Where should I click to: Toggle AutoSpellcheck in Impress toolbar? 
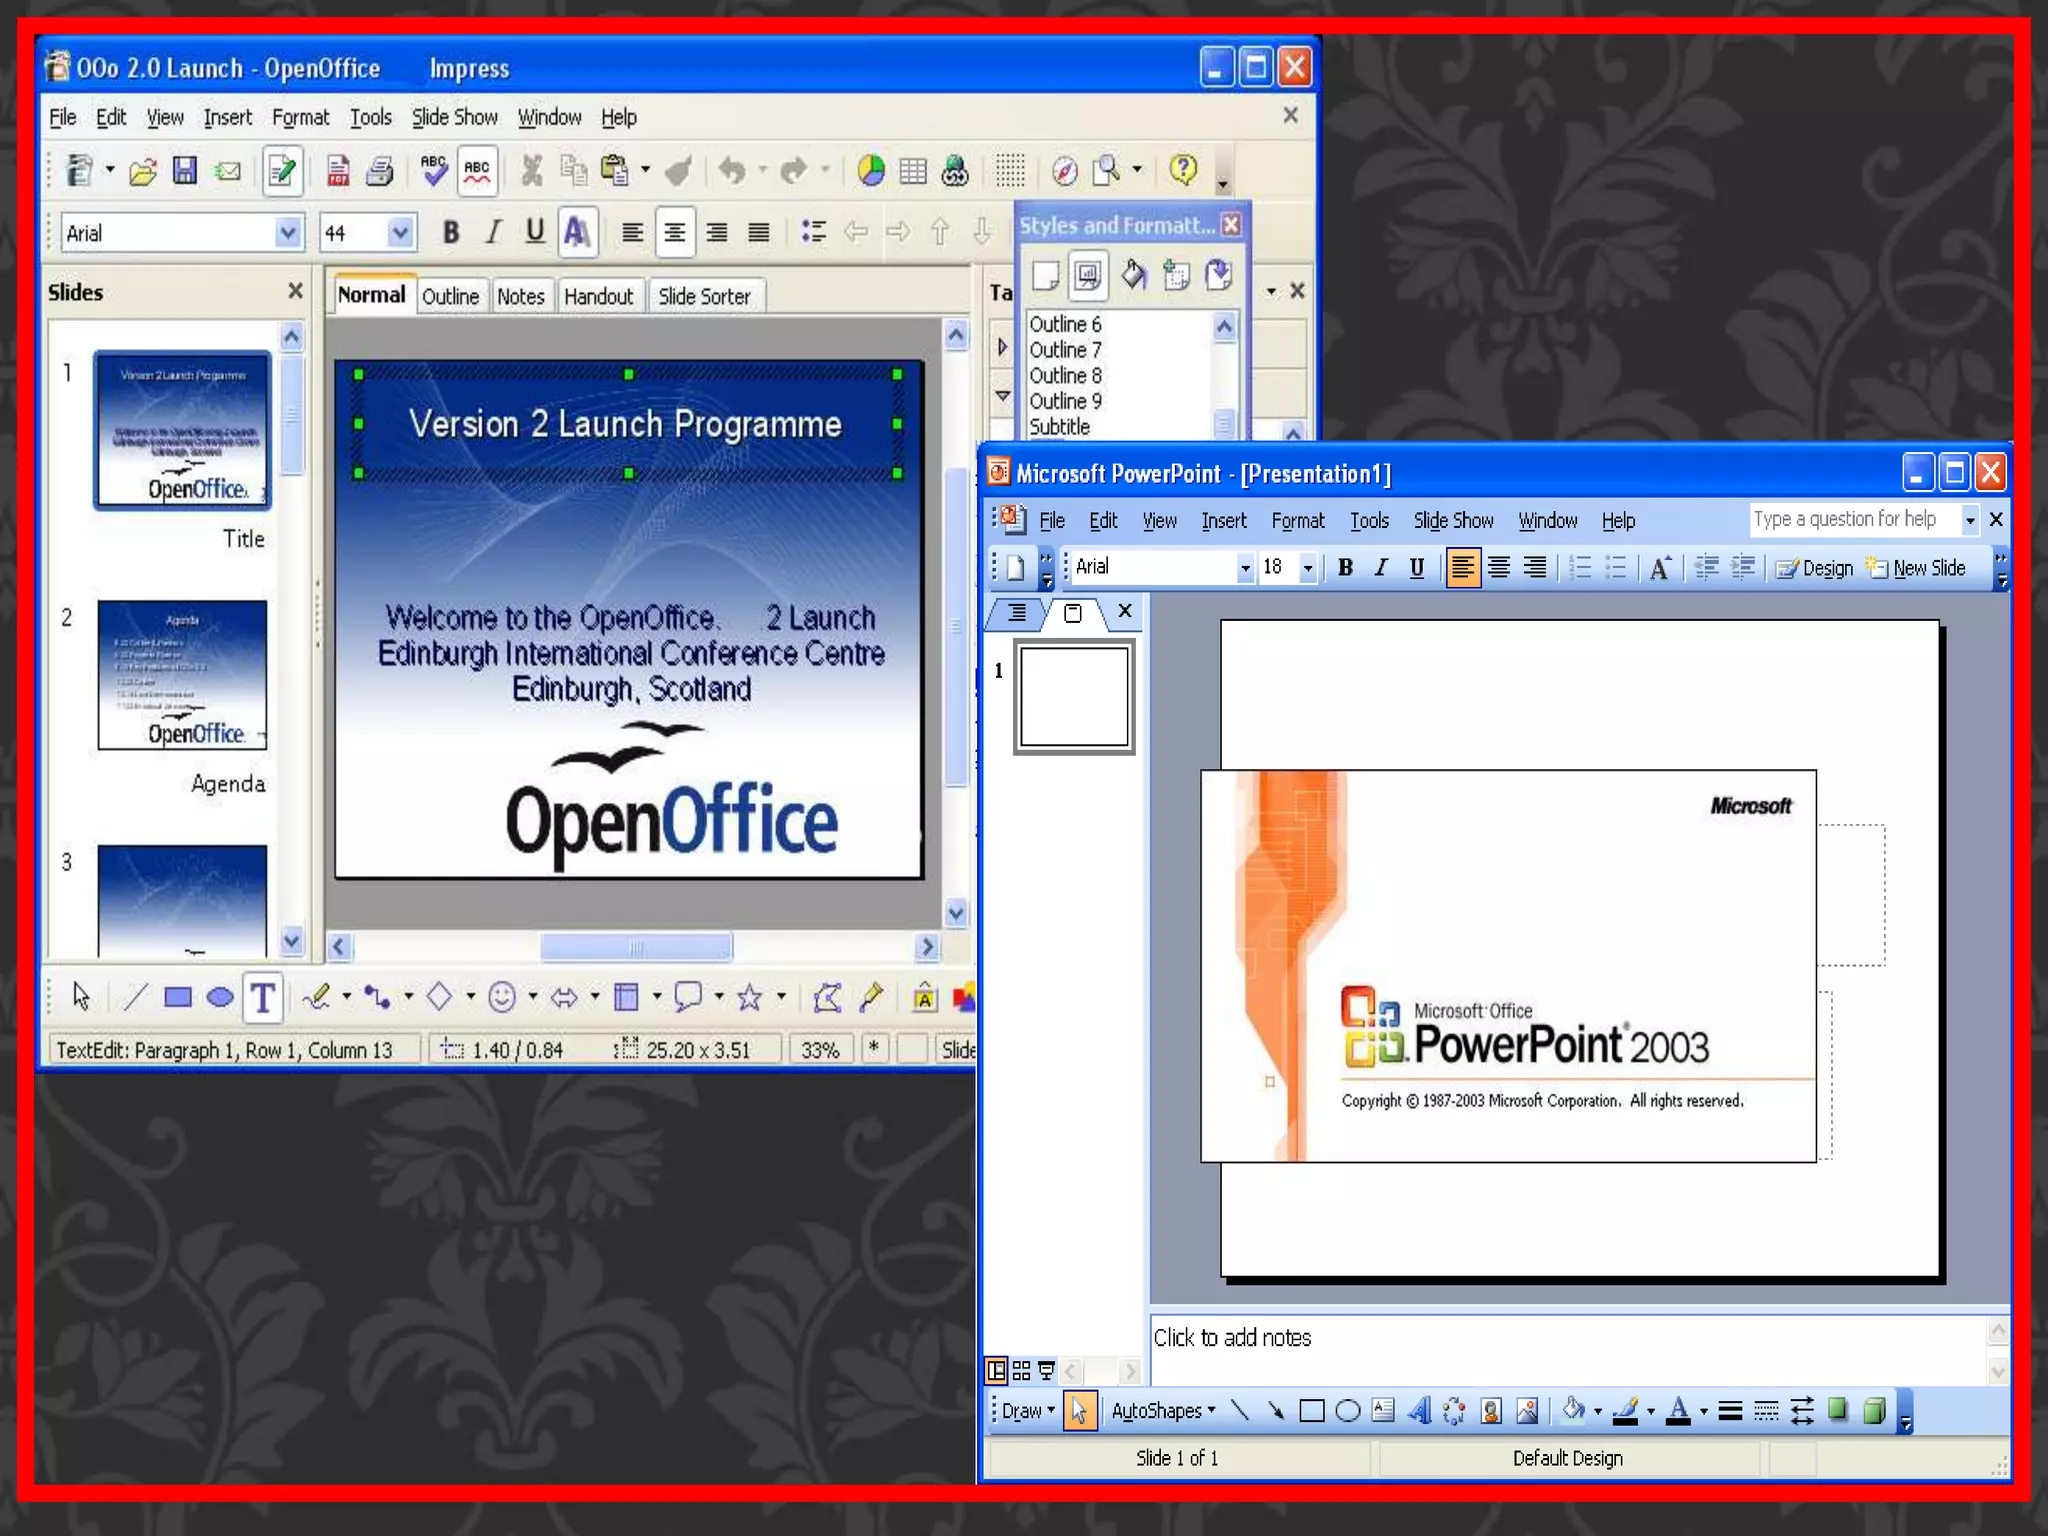(478, 171)
